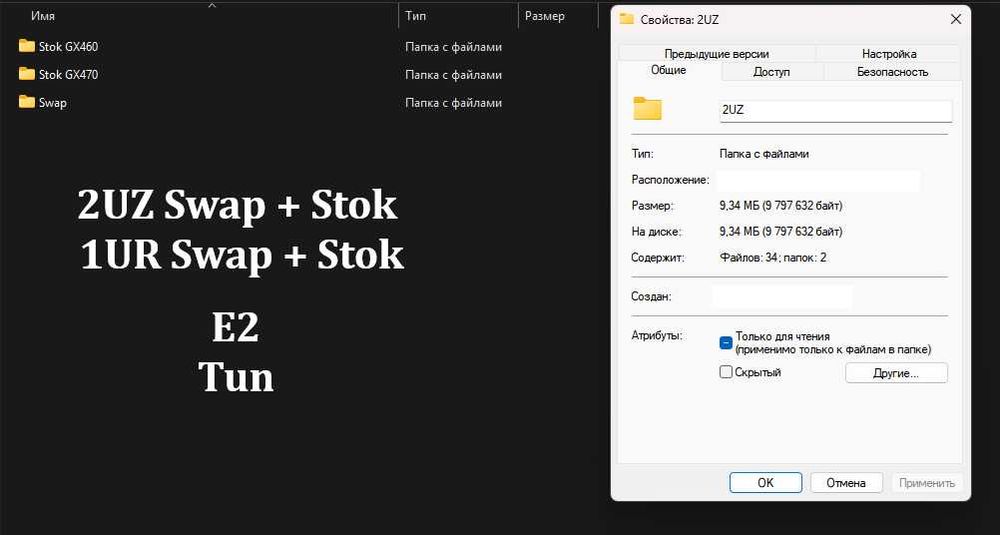
Task: Select the Swap folder name
Action: coord(52,103)
